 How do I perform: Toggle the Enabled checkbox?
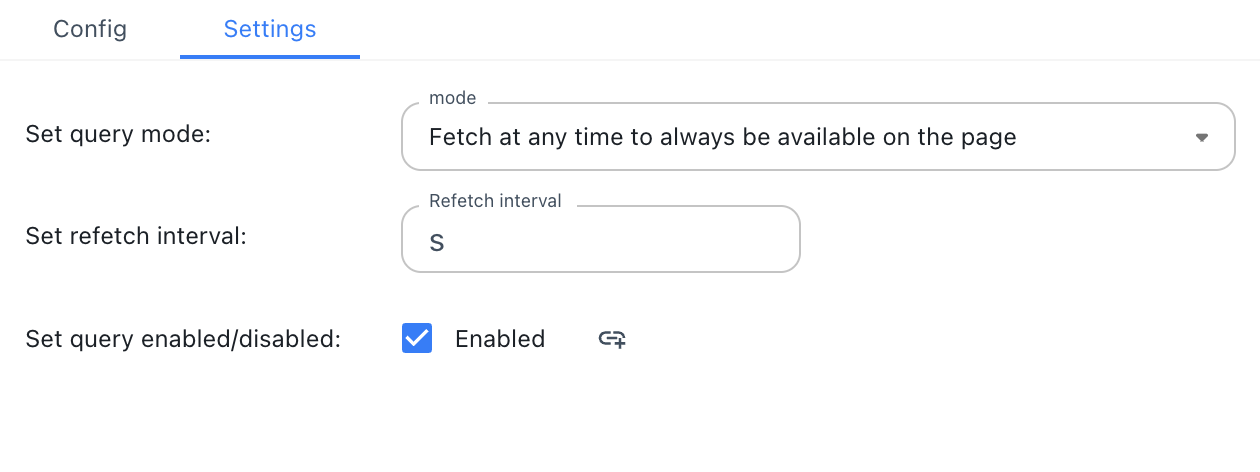tap(417, 339)
